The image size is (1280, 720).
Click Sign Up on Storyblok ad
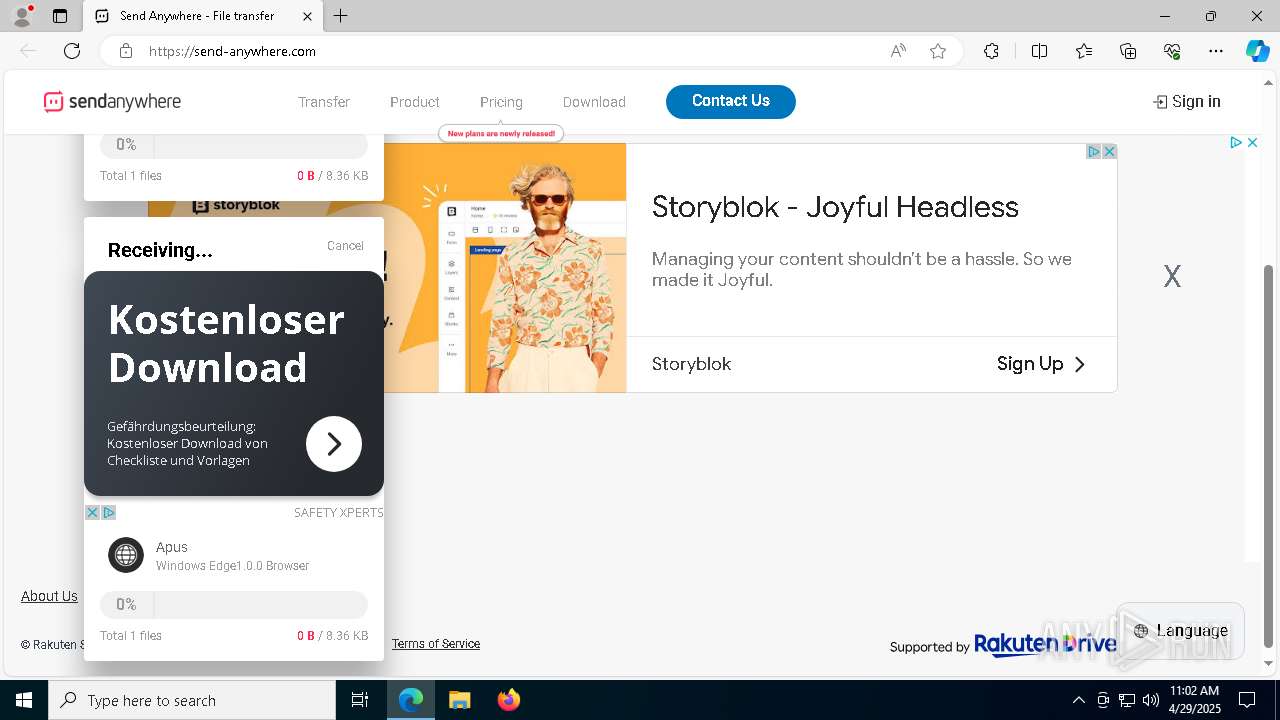pyautogui.click(x=1042, y=364)
